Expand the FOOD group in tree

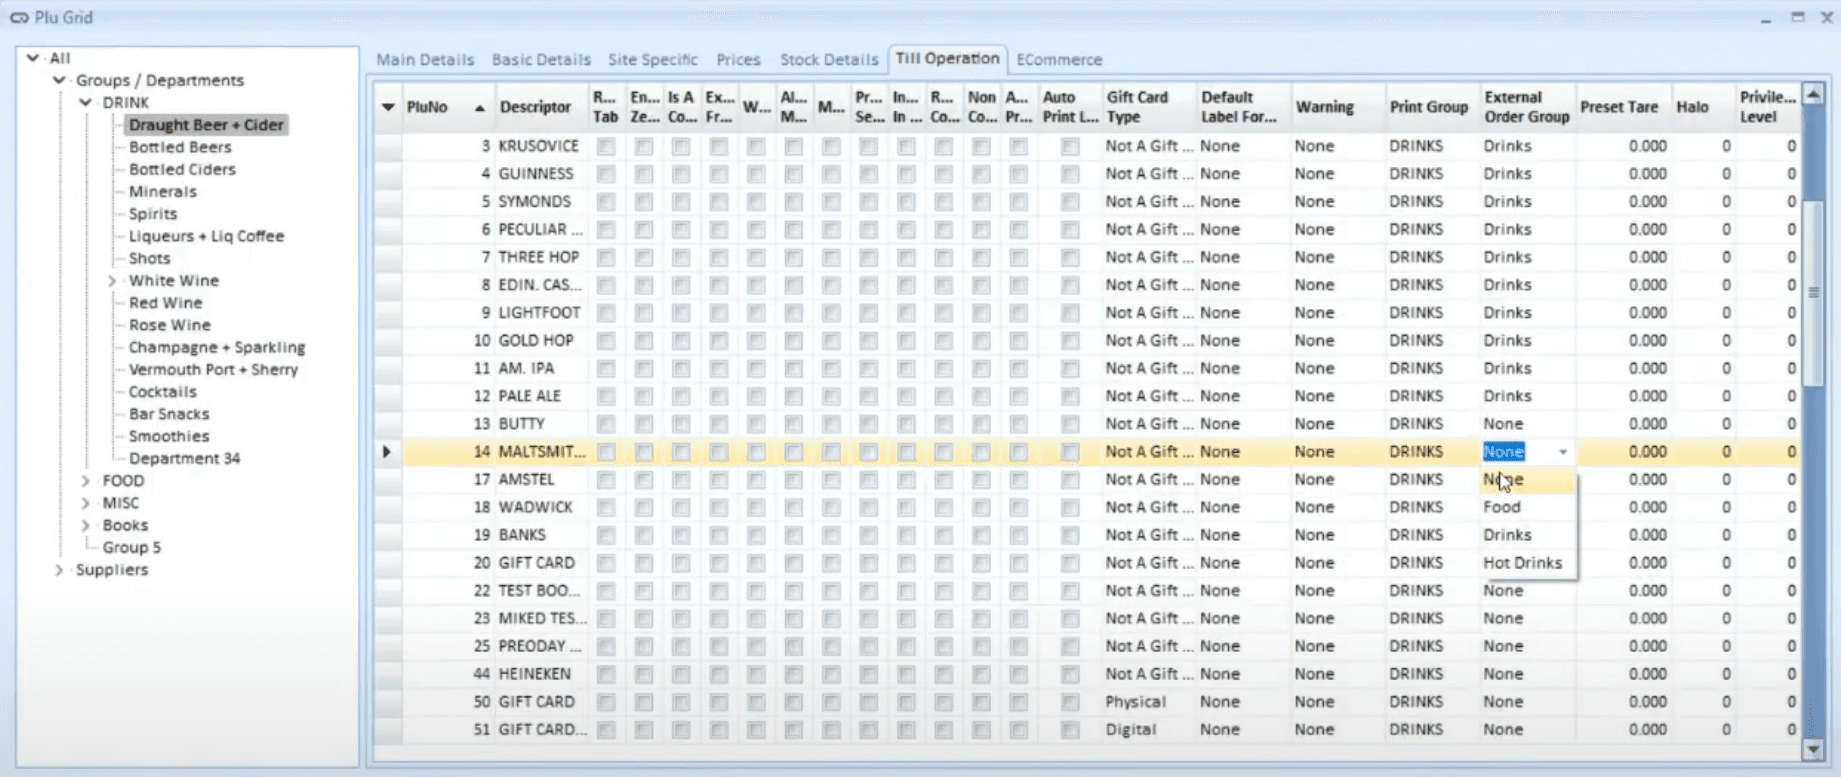tap(86, 481)
